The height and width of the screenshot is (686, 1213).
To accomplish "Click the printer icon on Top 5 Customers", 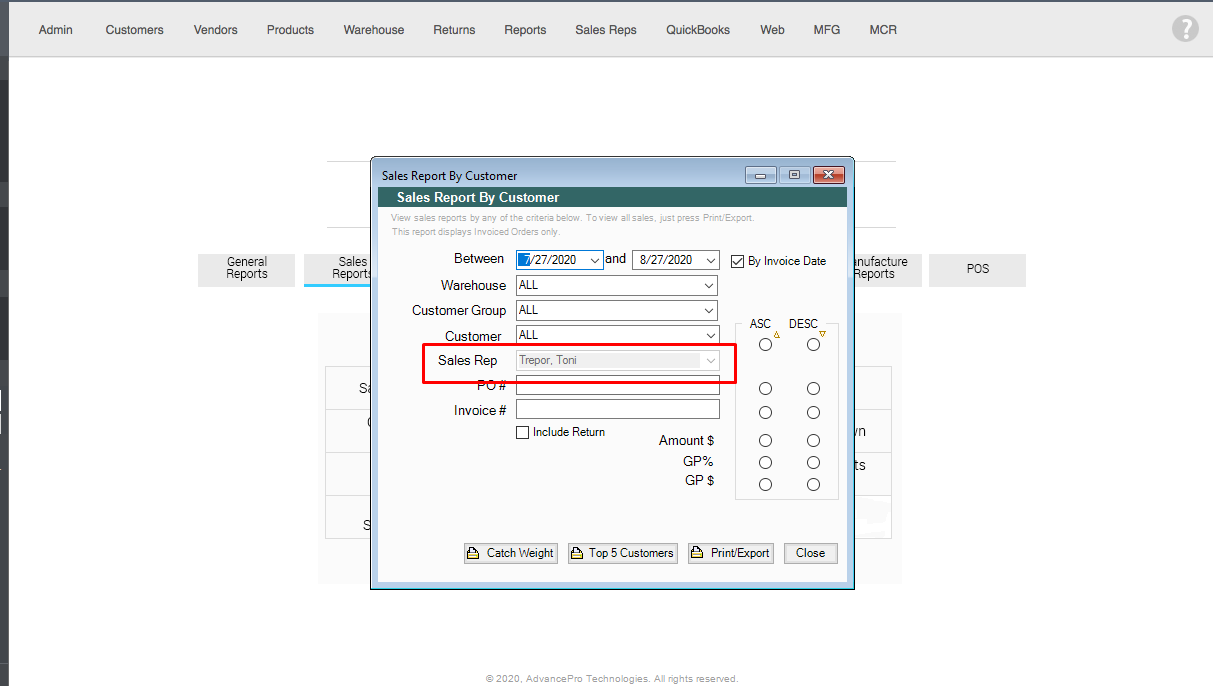I will (x=577, y=554).
